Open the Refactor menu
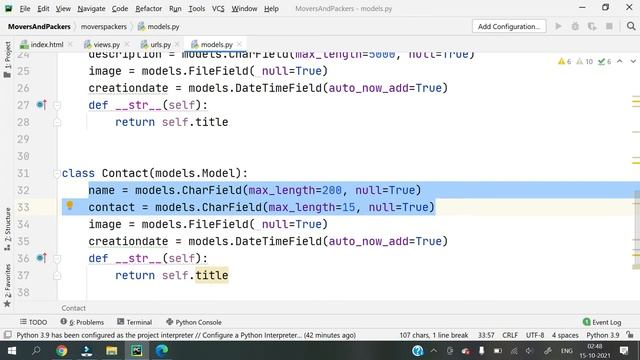Viewport: 640px width, 360px height. click(x=149, y=9)
